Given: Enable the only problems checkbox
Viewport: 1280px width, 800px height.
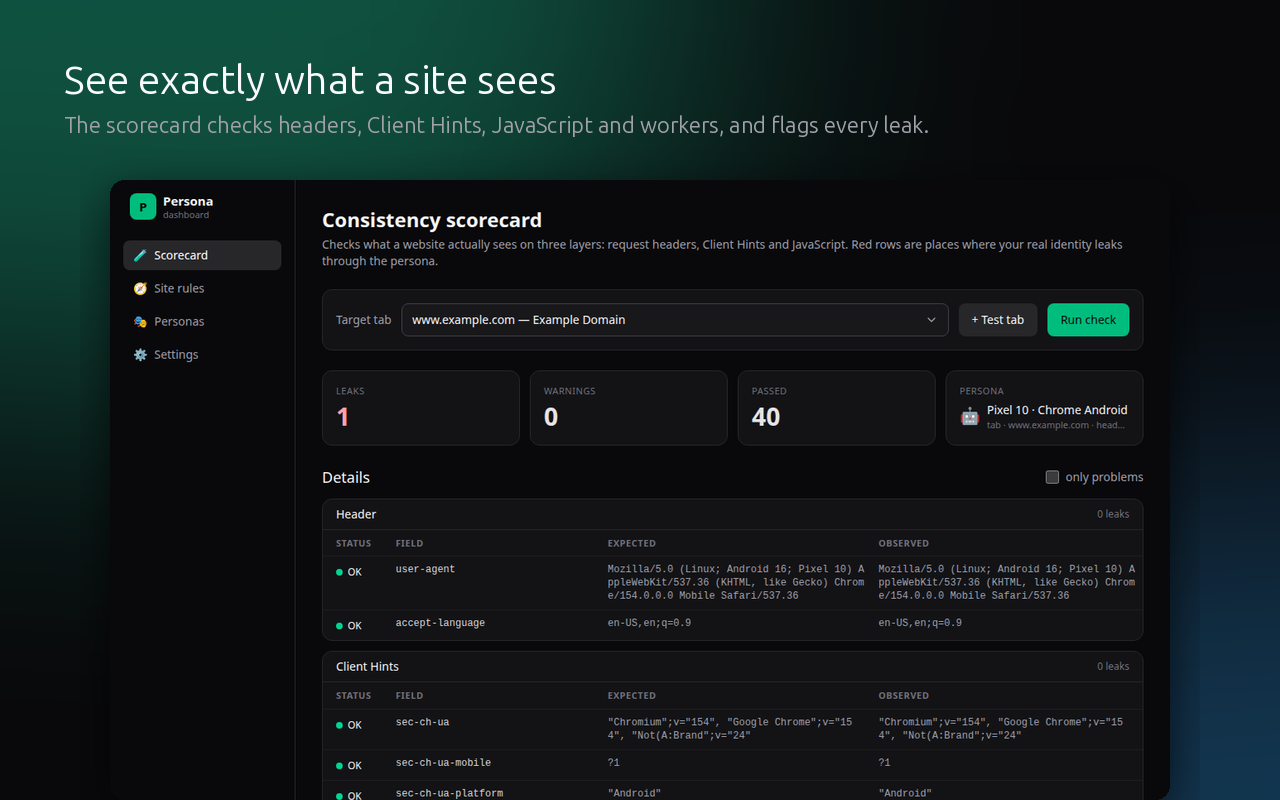Looking at the screenshot, I should [1052, 477].
